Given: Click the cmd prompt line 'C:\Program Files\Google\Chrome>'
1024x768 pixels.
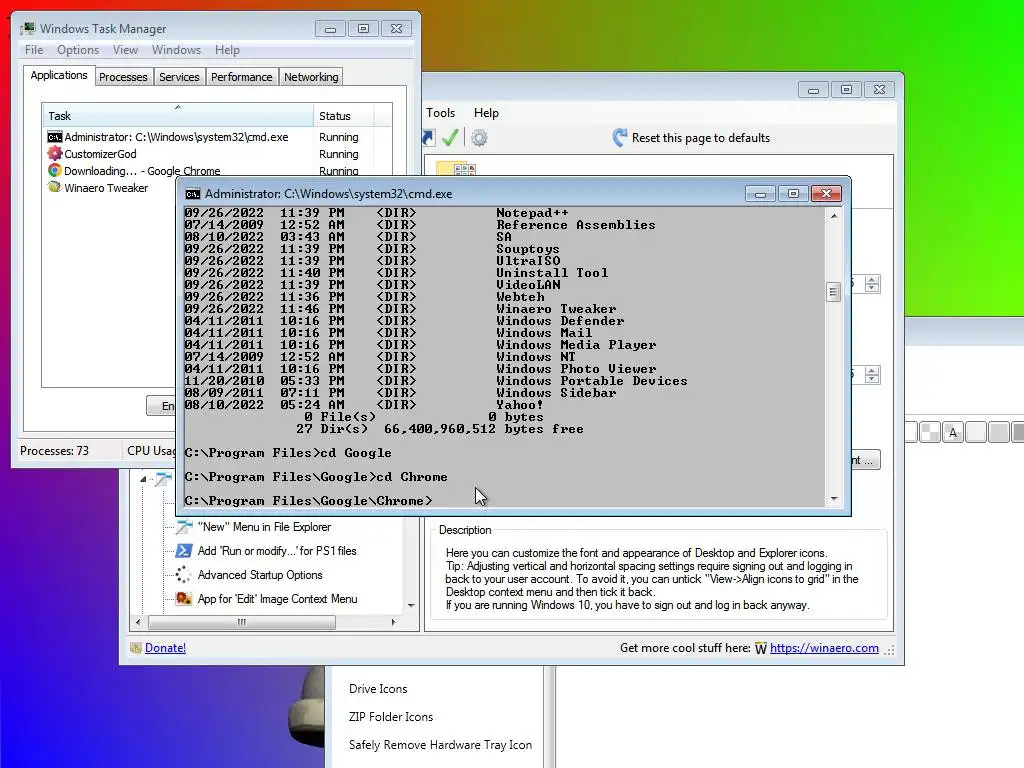Looking at the screenshot, I should coord(308,501).
